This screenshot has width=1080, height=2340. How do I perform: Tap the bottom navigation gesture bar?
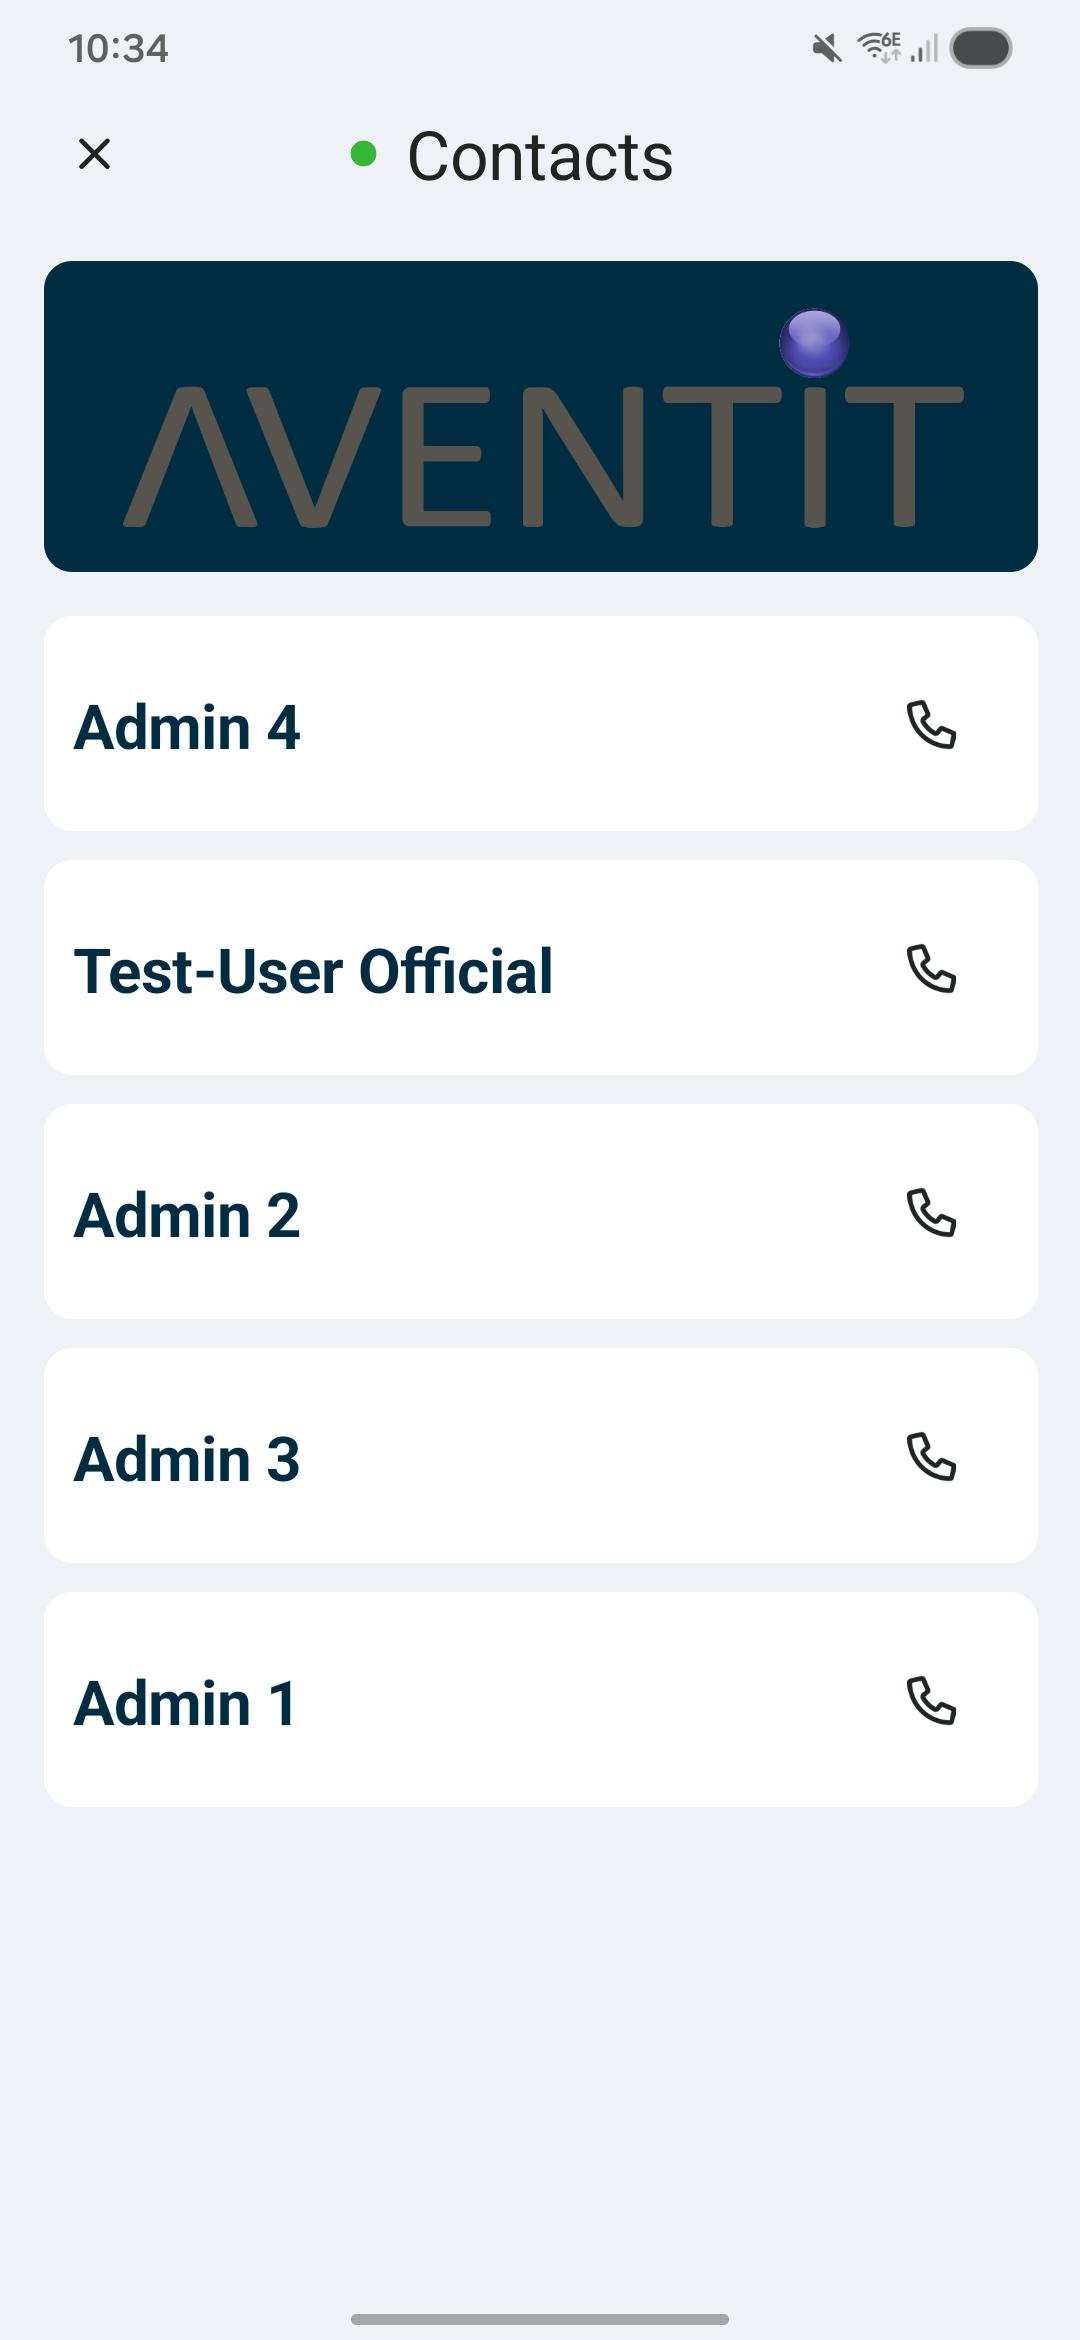pyautogui.click(x=540, y=2318)
